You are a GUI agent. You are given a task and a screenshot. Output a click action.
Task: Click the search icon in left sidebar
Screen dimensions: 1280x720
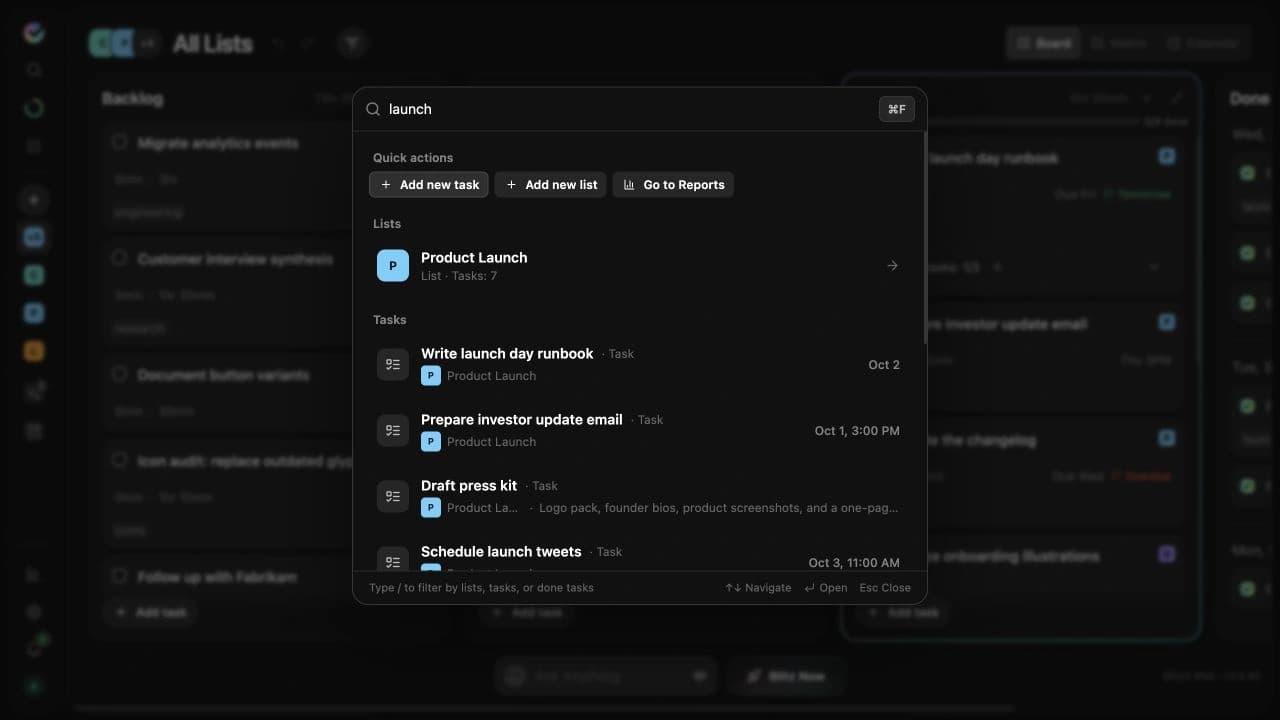34,70
